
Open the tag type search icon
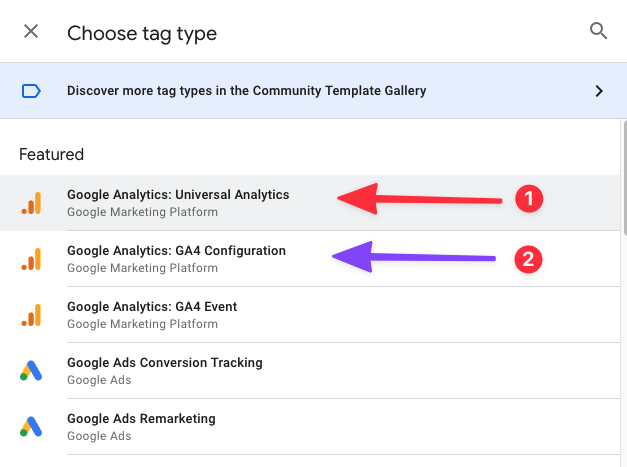(x=598, y=31)
